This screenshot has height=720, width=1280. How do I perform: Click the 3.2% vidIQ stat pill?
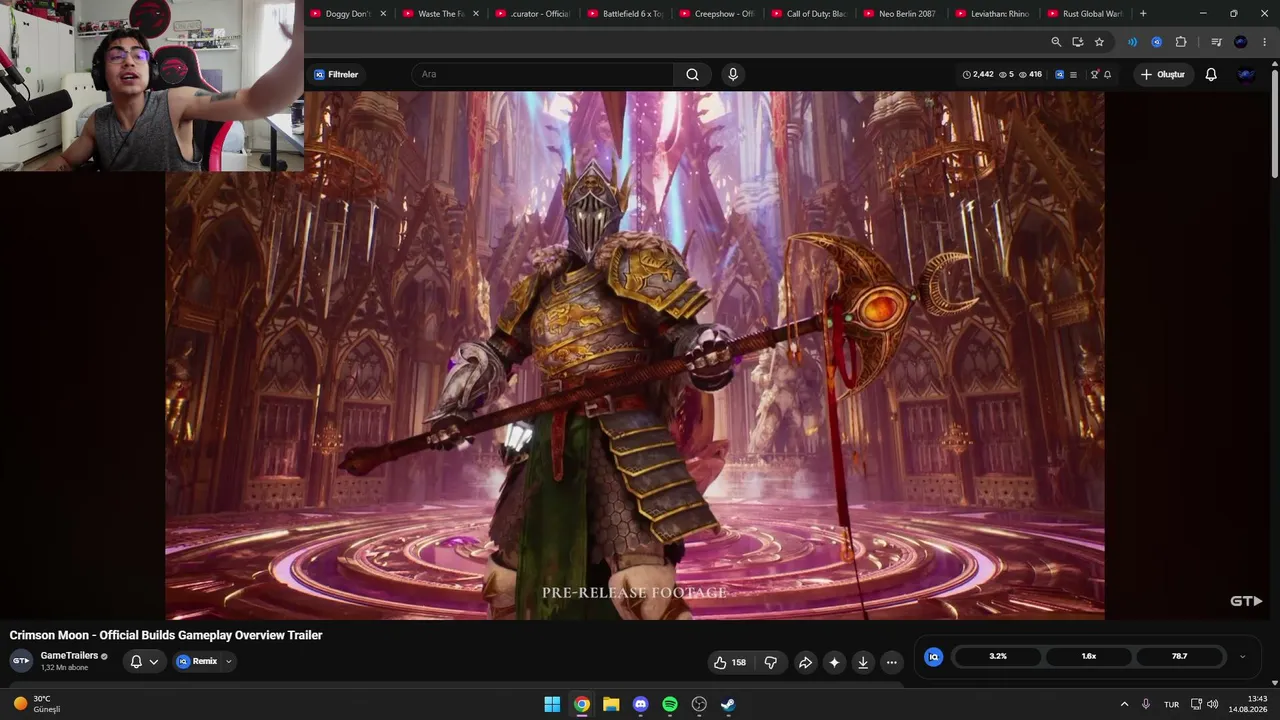click(x=998, y=657)
